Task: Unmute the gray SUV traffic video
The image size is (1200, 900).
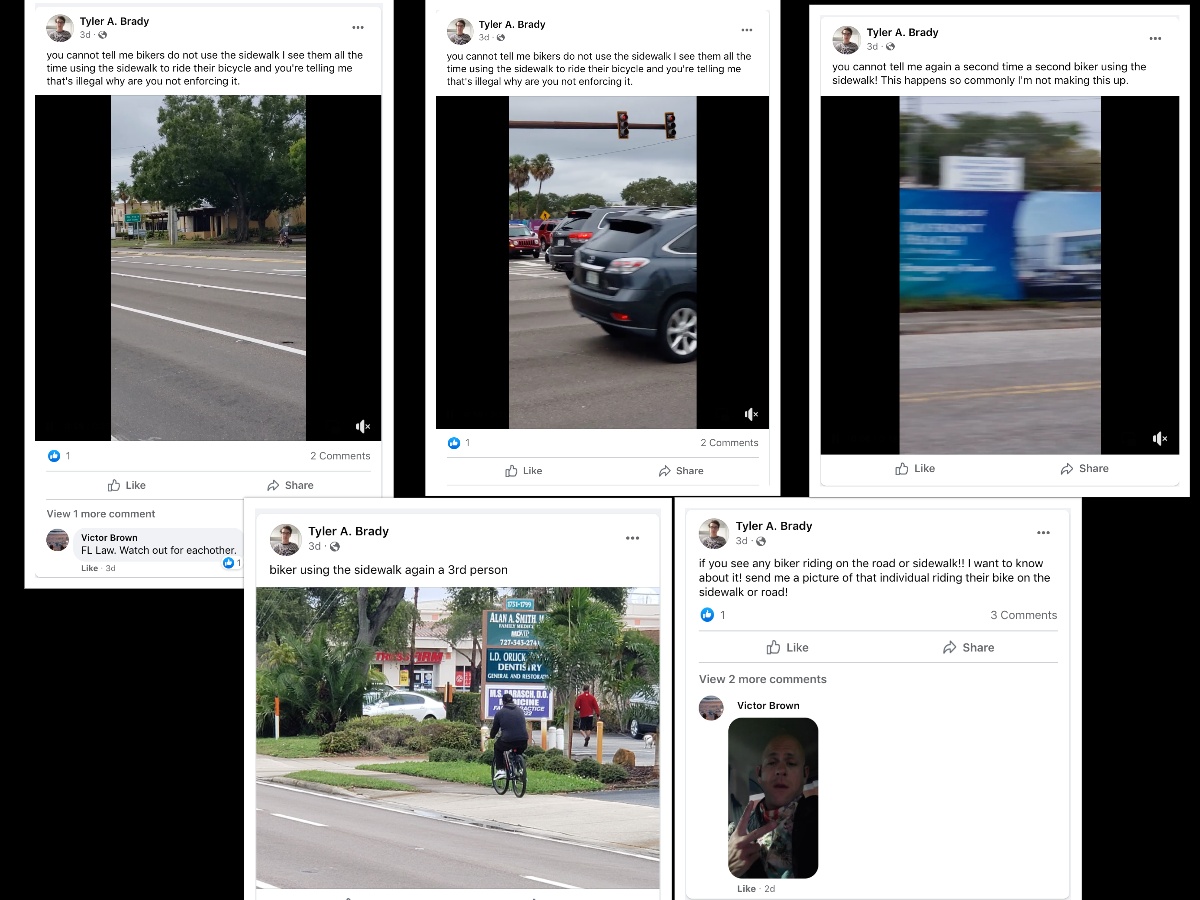Action: 751,414
